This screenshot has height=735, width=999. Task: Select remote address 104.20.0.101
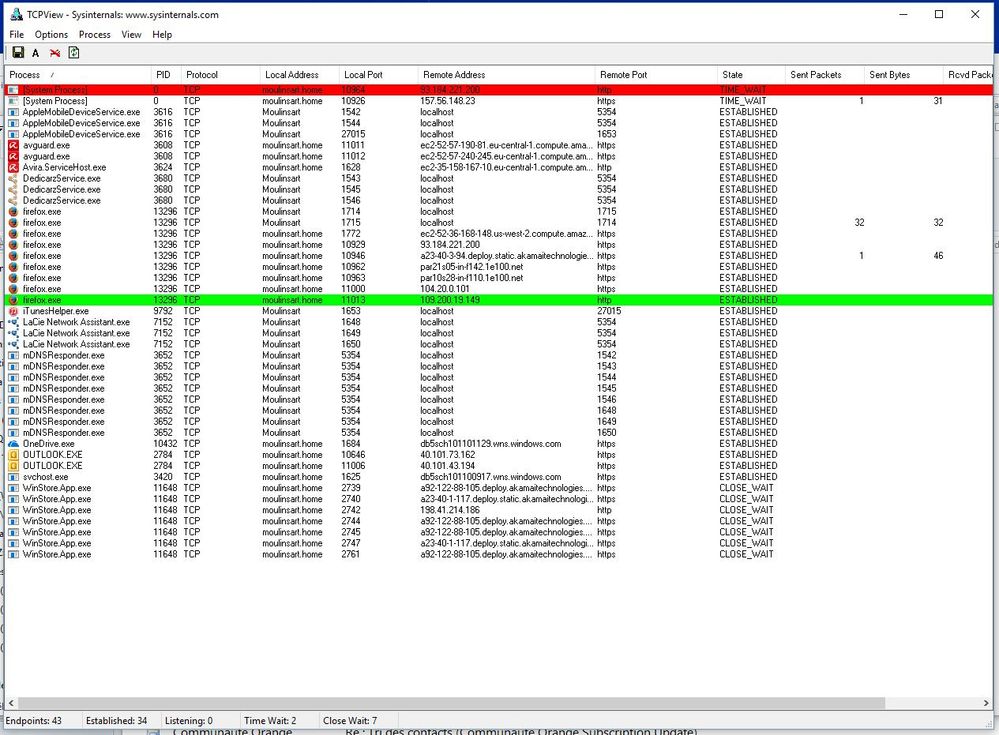(x=445, y=289)
